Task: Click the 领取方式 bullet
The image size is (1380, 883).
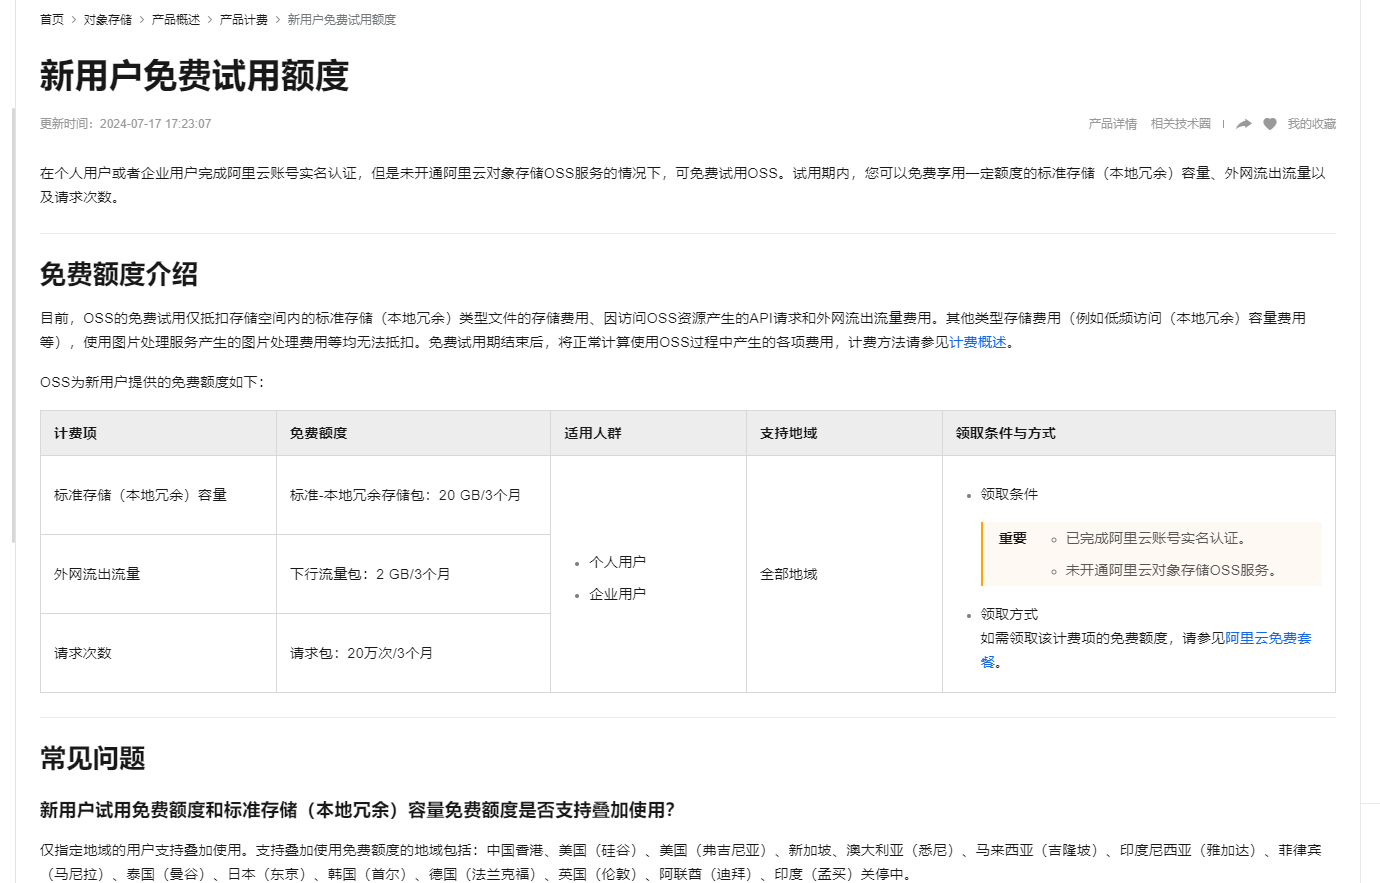Action: [x=1009, y=614]
